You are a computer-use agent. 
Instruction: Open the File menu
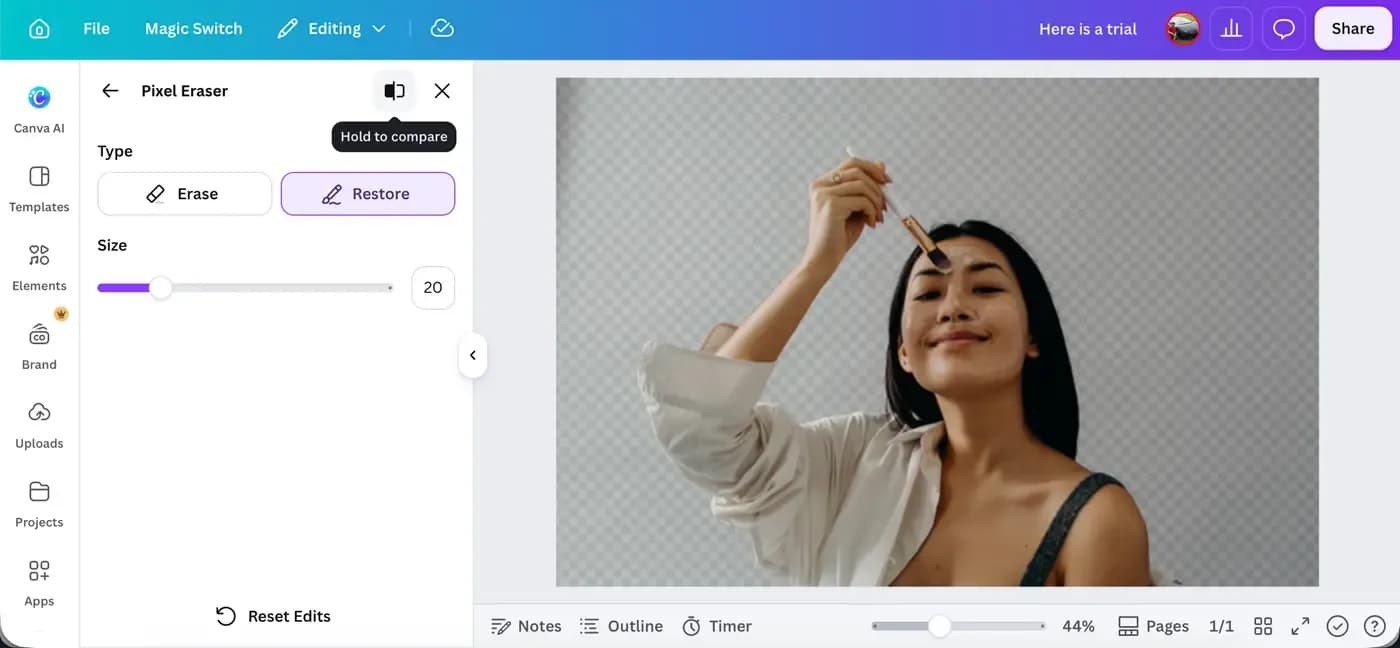coord(96,28)
